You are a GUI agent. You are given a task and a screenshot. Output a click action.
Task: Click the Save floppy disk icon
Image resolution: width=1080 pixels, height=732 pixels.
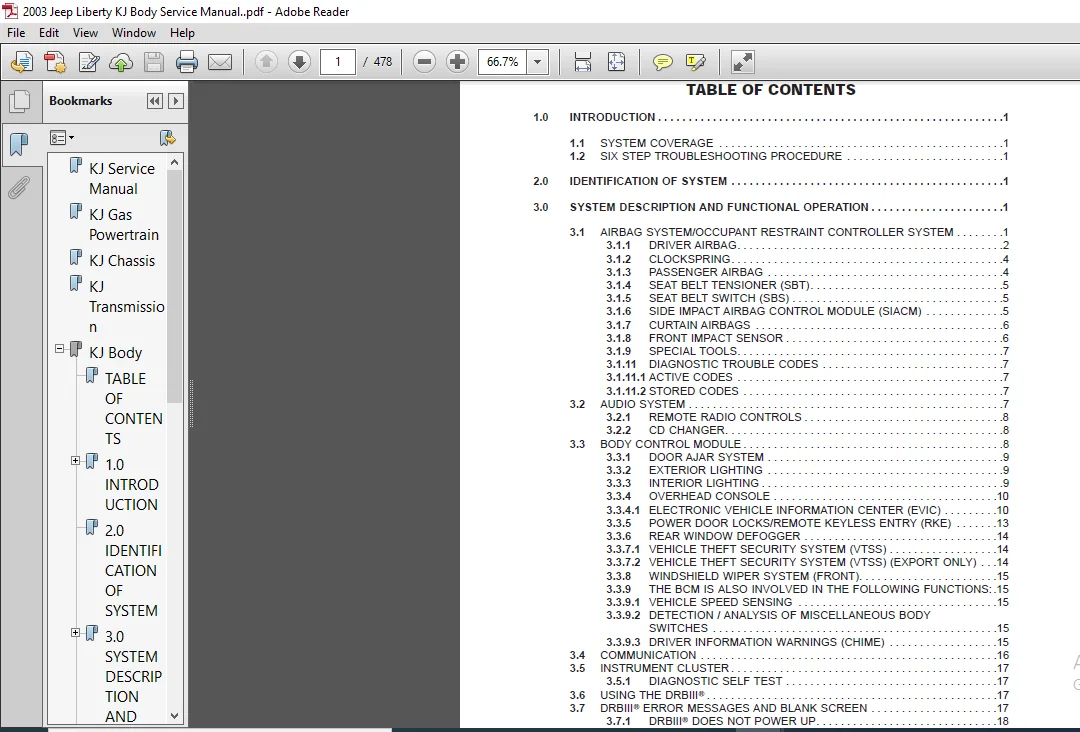click(154, 62)
